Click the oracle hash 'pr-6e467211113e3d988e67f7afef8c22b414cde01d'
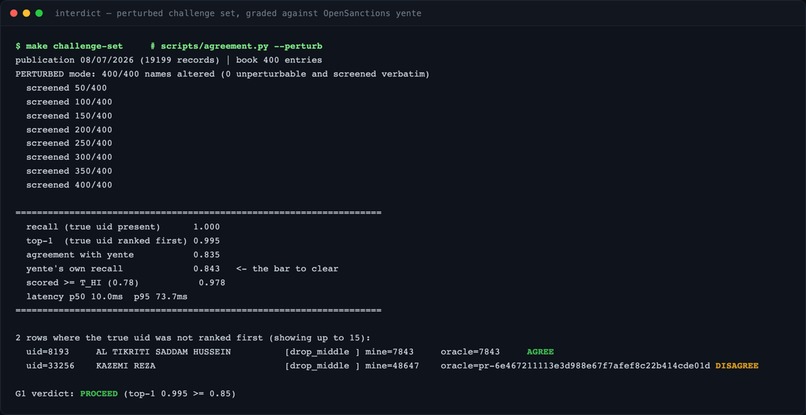Image resolution: width=806 pixels, height=415 pixels. pos(594,366)
